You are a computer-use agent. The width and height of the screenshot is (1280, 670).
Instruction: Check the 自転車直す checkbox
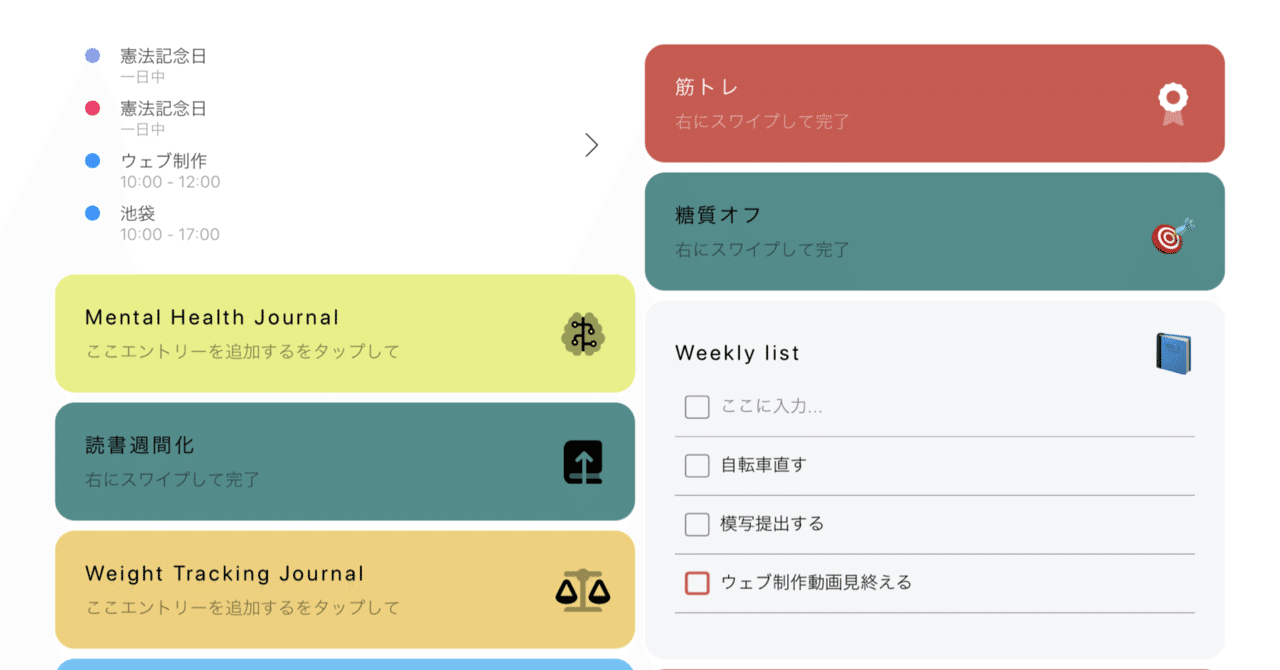point(697,465)
